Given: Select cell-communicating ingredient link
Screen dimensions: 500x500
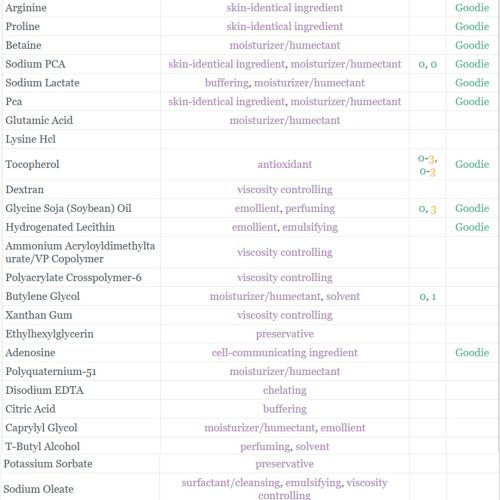Looking at the screenshot, I should point(285,352).
